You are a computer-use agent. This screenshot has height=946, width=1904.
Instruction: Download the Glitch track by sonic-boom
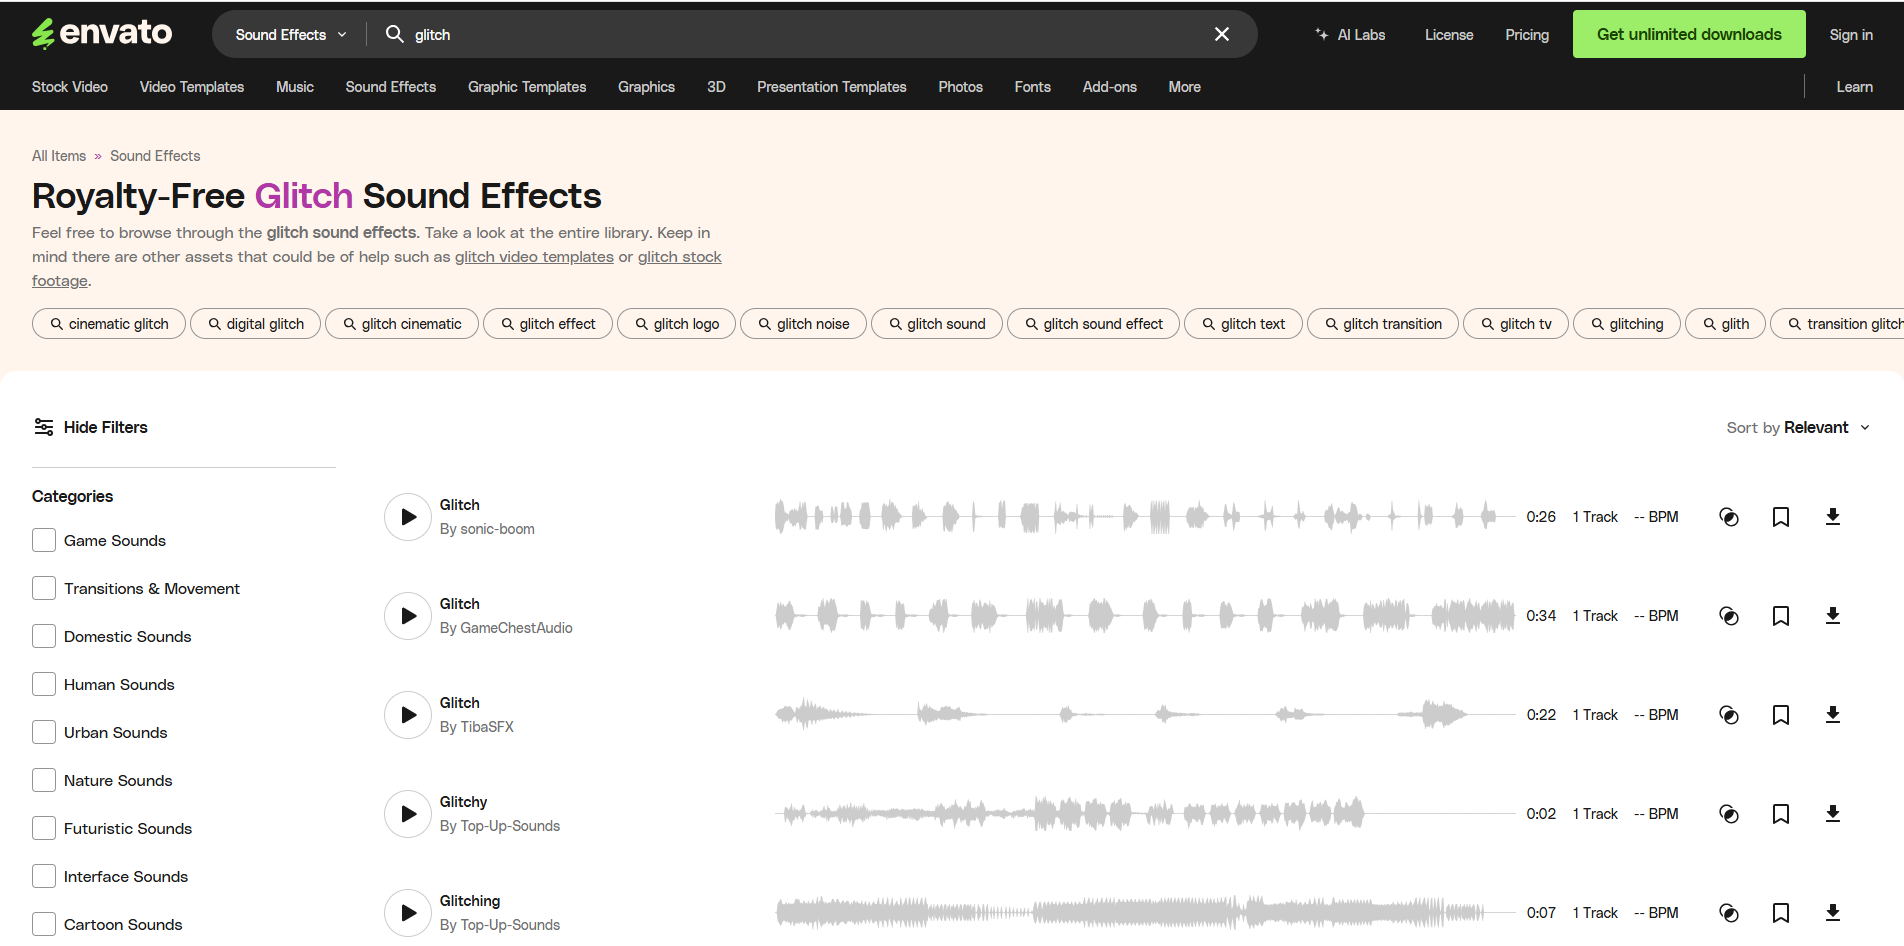coord(1833,516)
